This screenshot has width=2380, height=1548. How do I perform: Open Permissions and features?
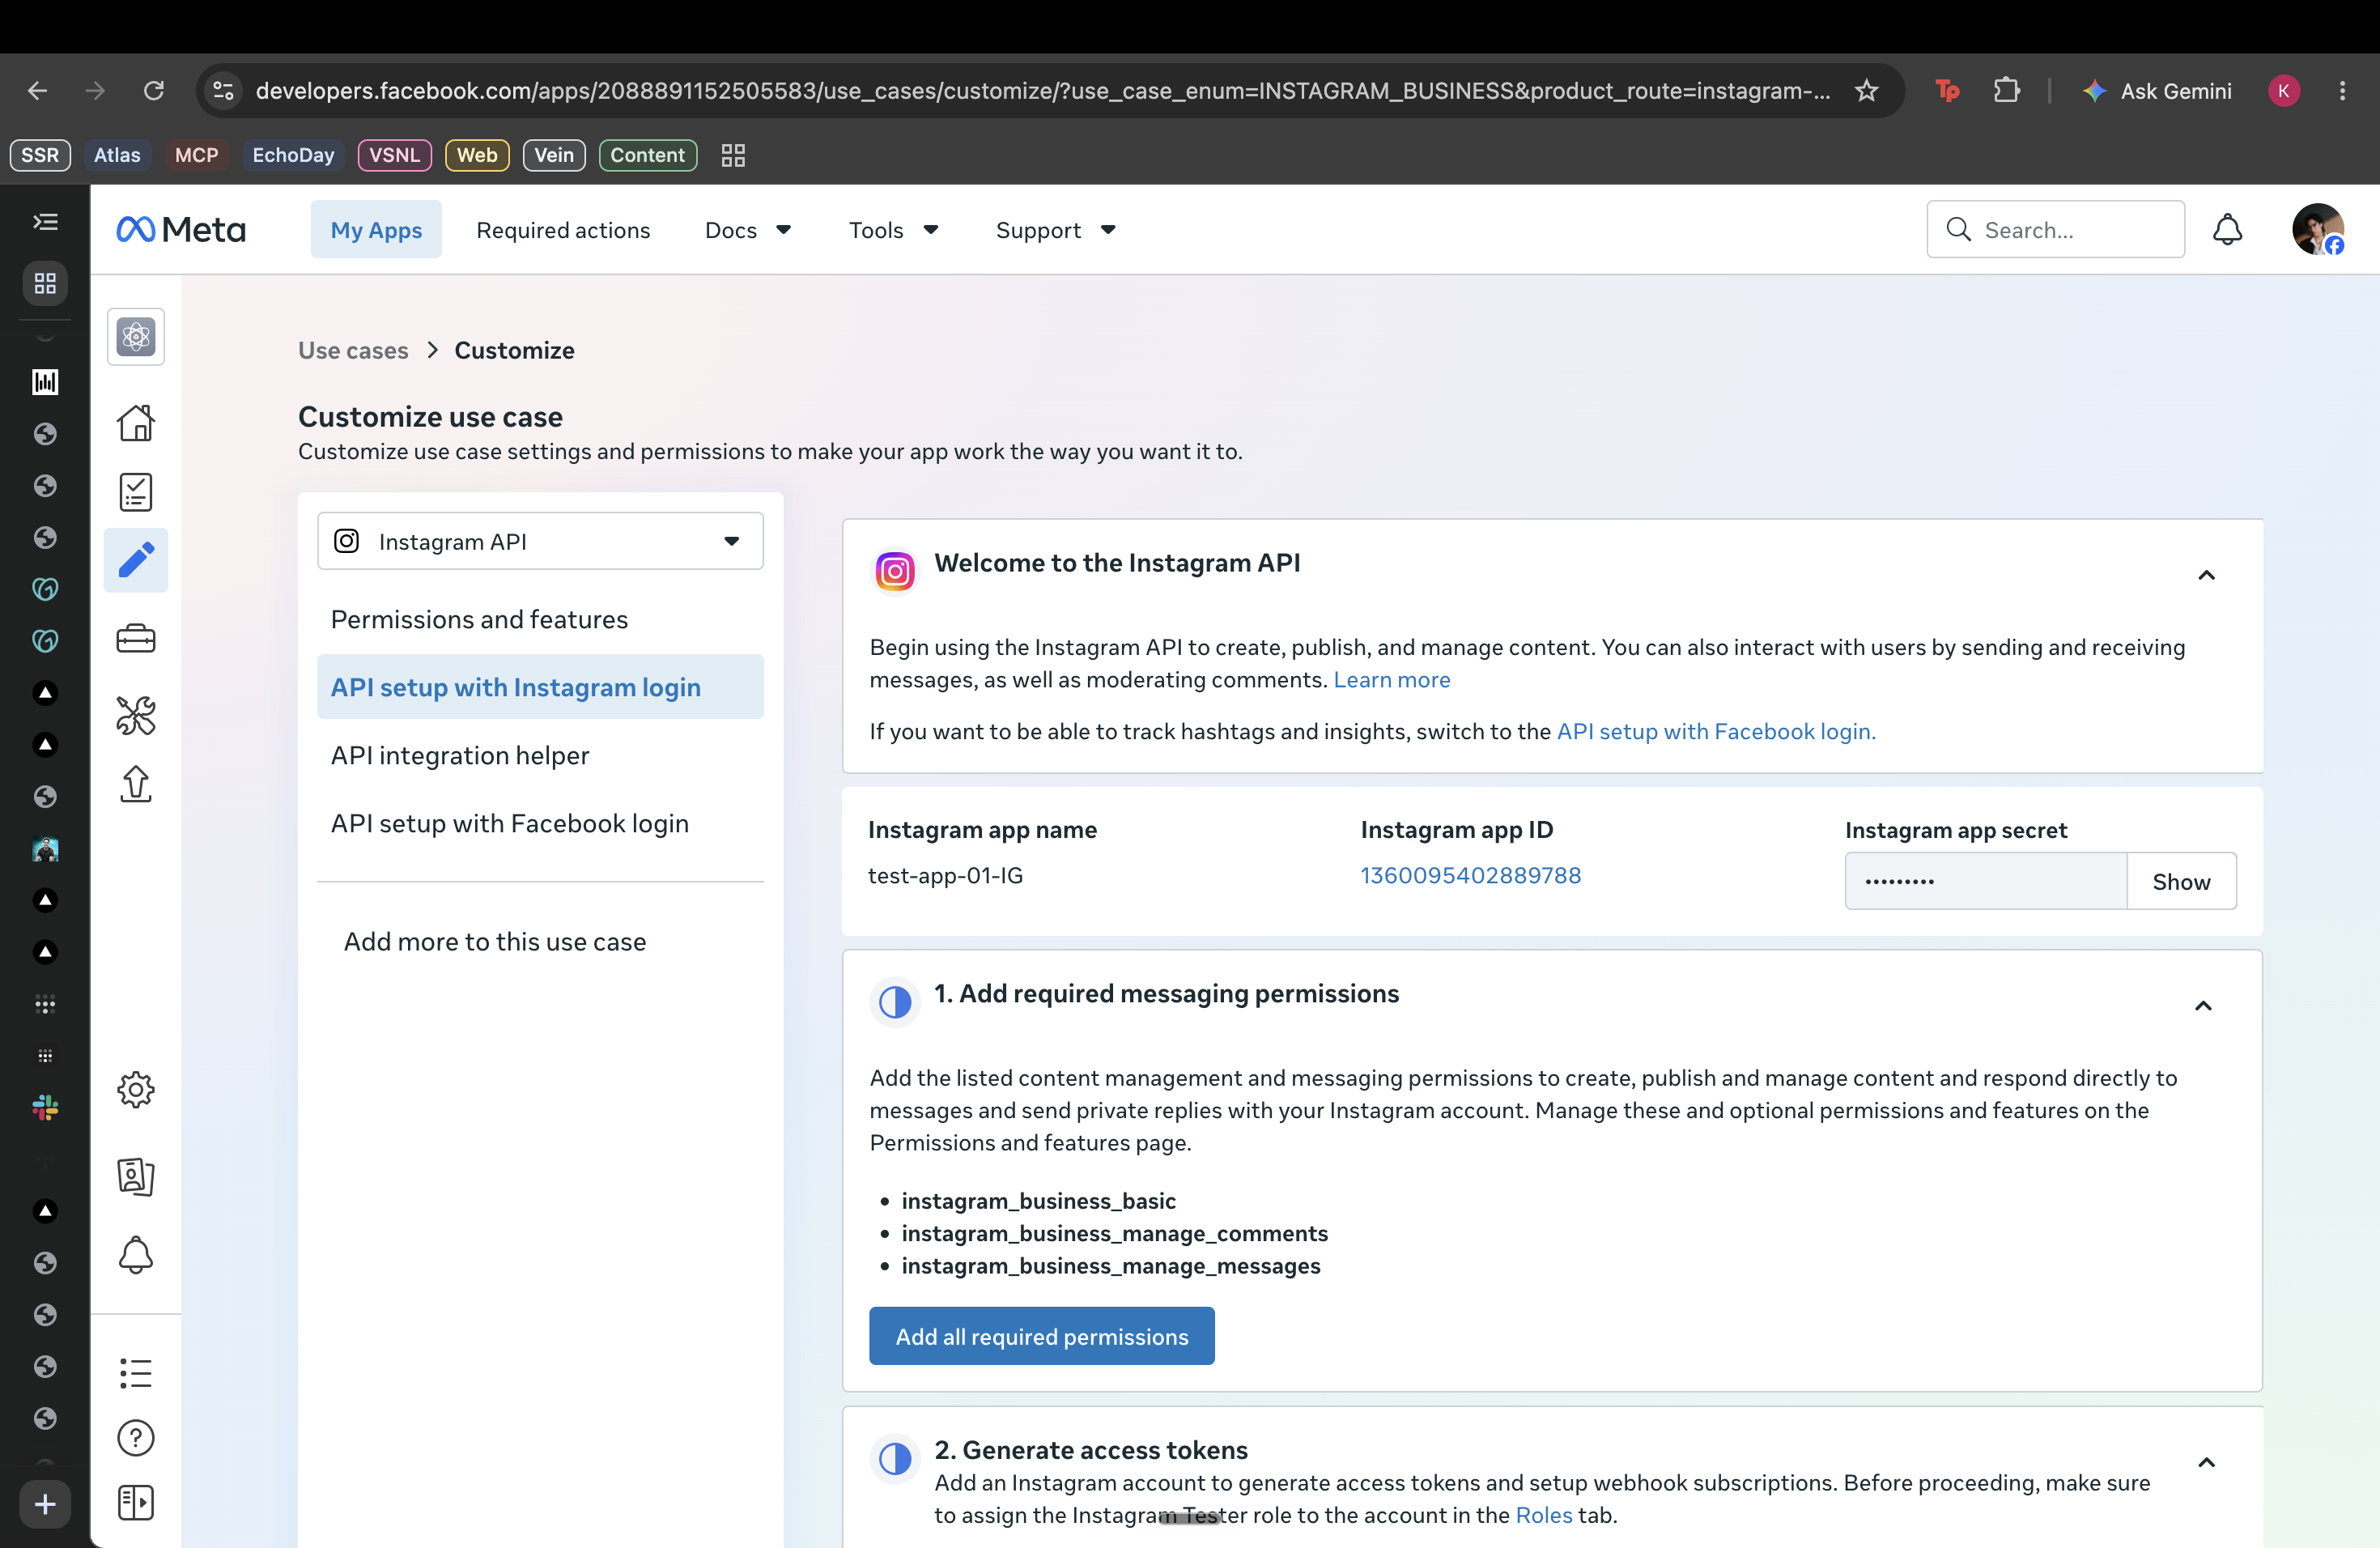(x=540, y=619)
